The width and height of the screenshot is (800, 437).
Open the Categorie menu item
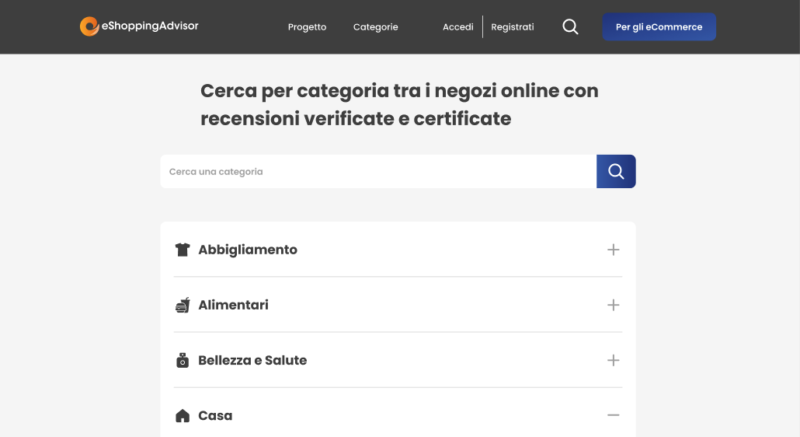(x=375, y=27)
